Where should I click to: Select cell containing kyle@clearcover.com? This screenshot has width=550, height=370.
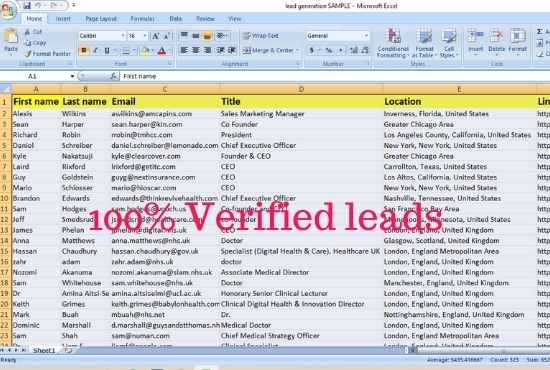tap(165, 156)
